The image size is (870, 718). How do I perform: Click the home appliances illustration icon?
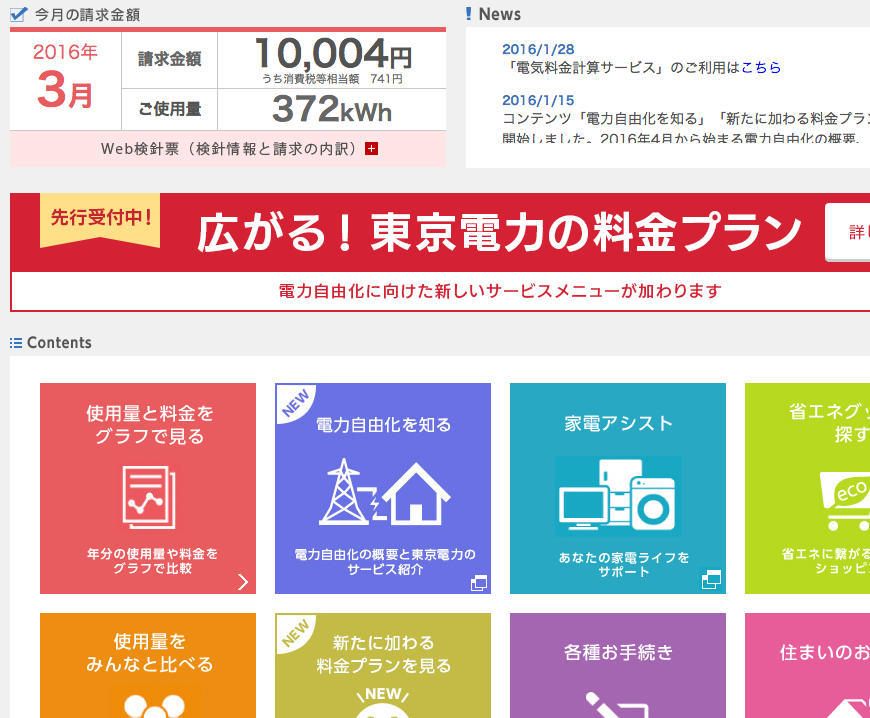tap(618, 496)
